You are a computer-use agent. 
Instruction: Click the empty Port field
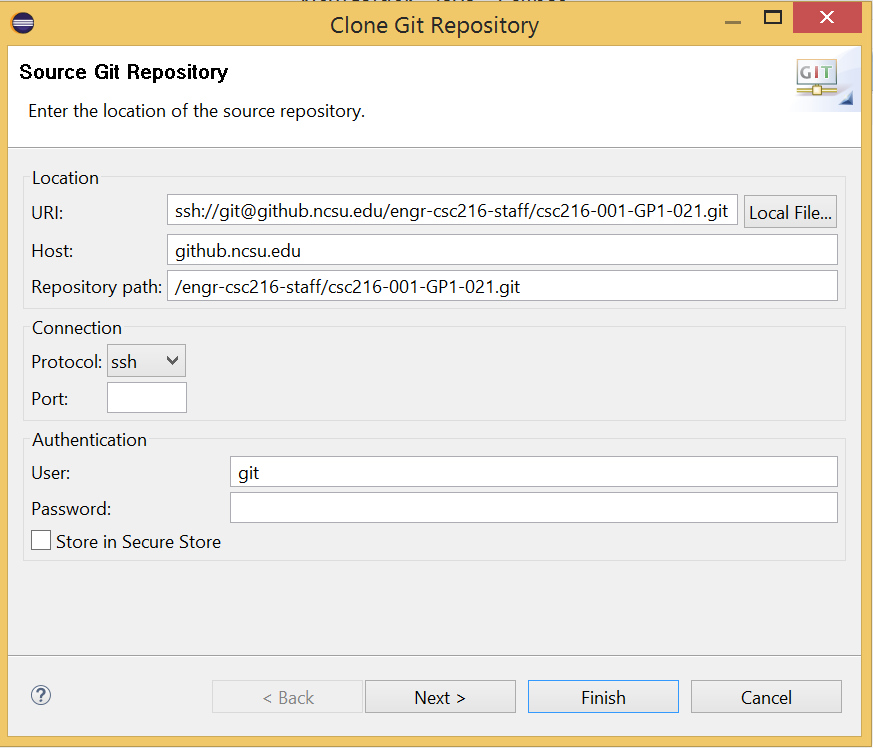click(x=146, y=397)
